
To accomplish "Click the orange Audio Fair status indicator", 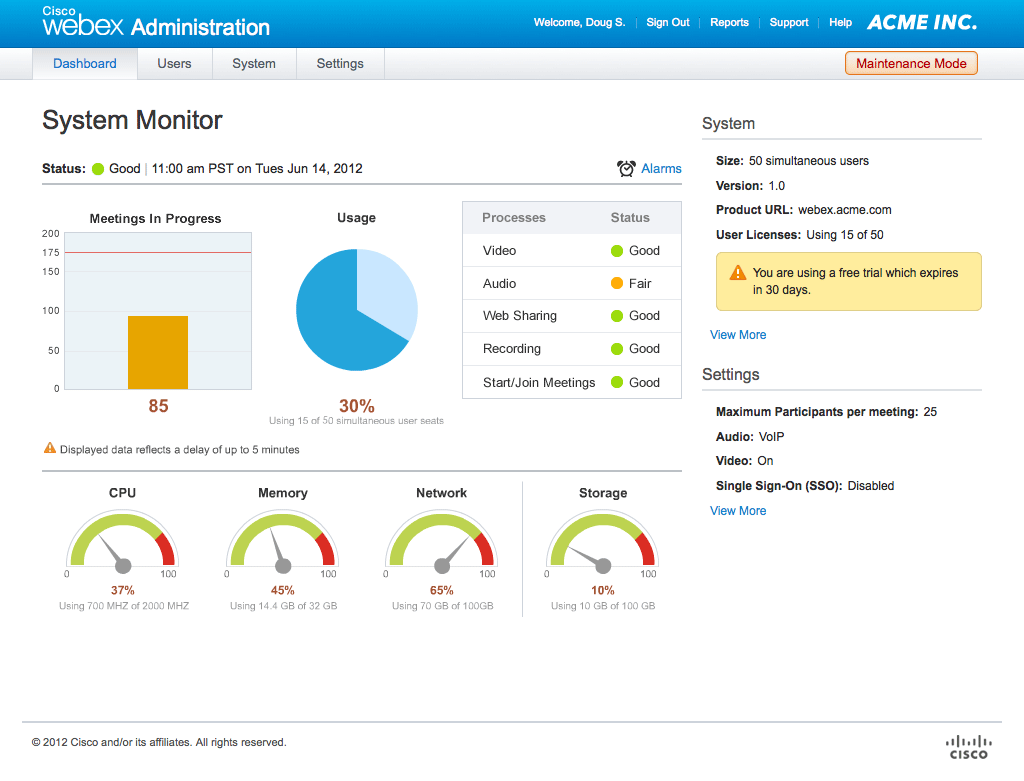I will pyautogui.click(x=617, y=283).
